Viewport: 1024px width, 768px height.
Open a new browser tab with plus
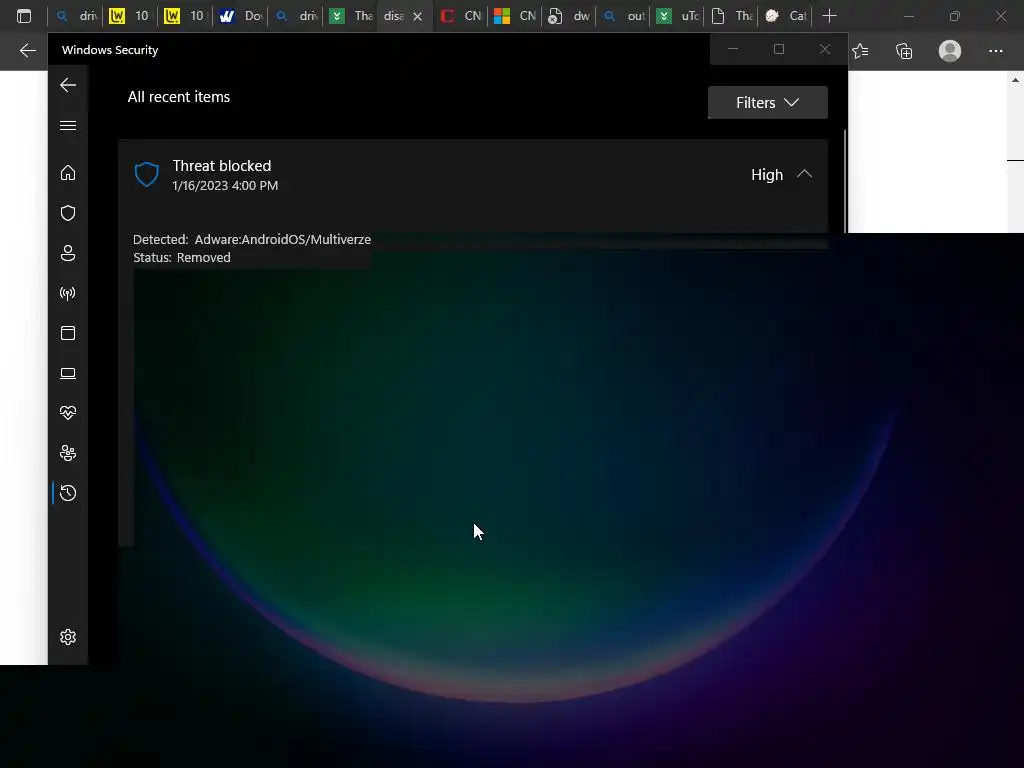click(829, 16)
